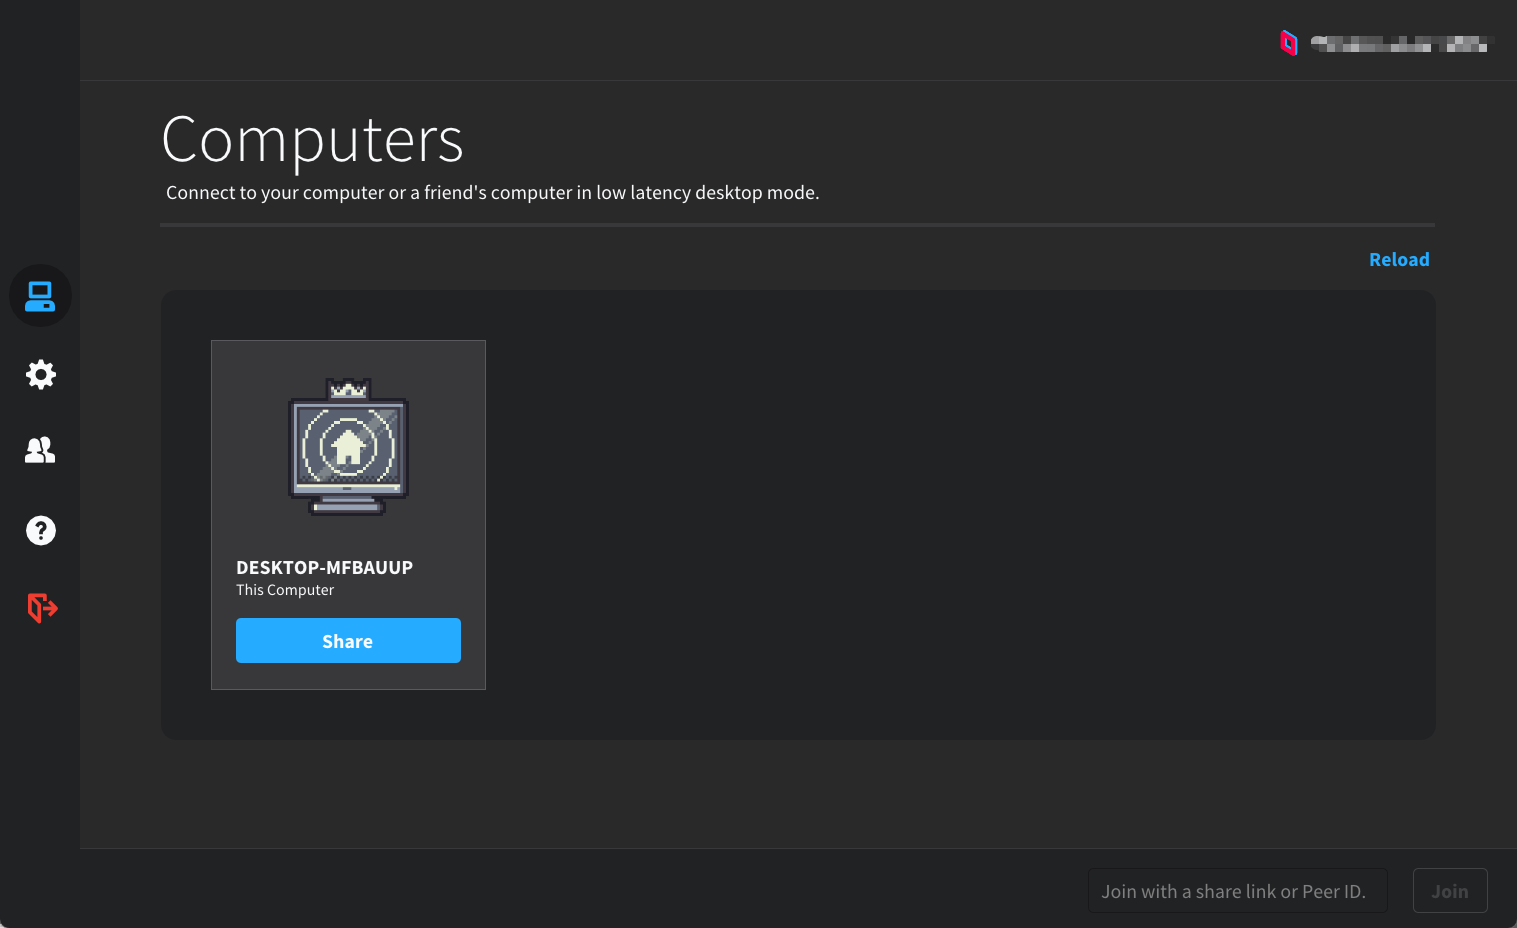Click the blurred account name in the header
The width and height of the screenshot is (1517, 928).
1400,44
